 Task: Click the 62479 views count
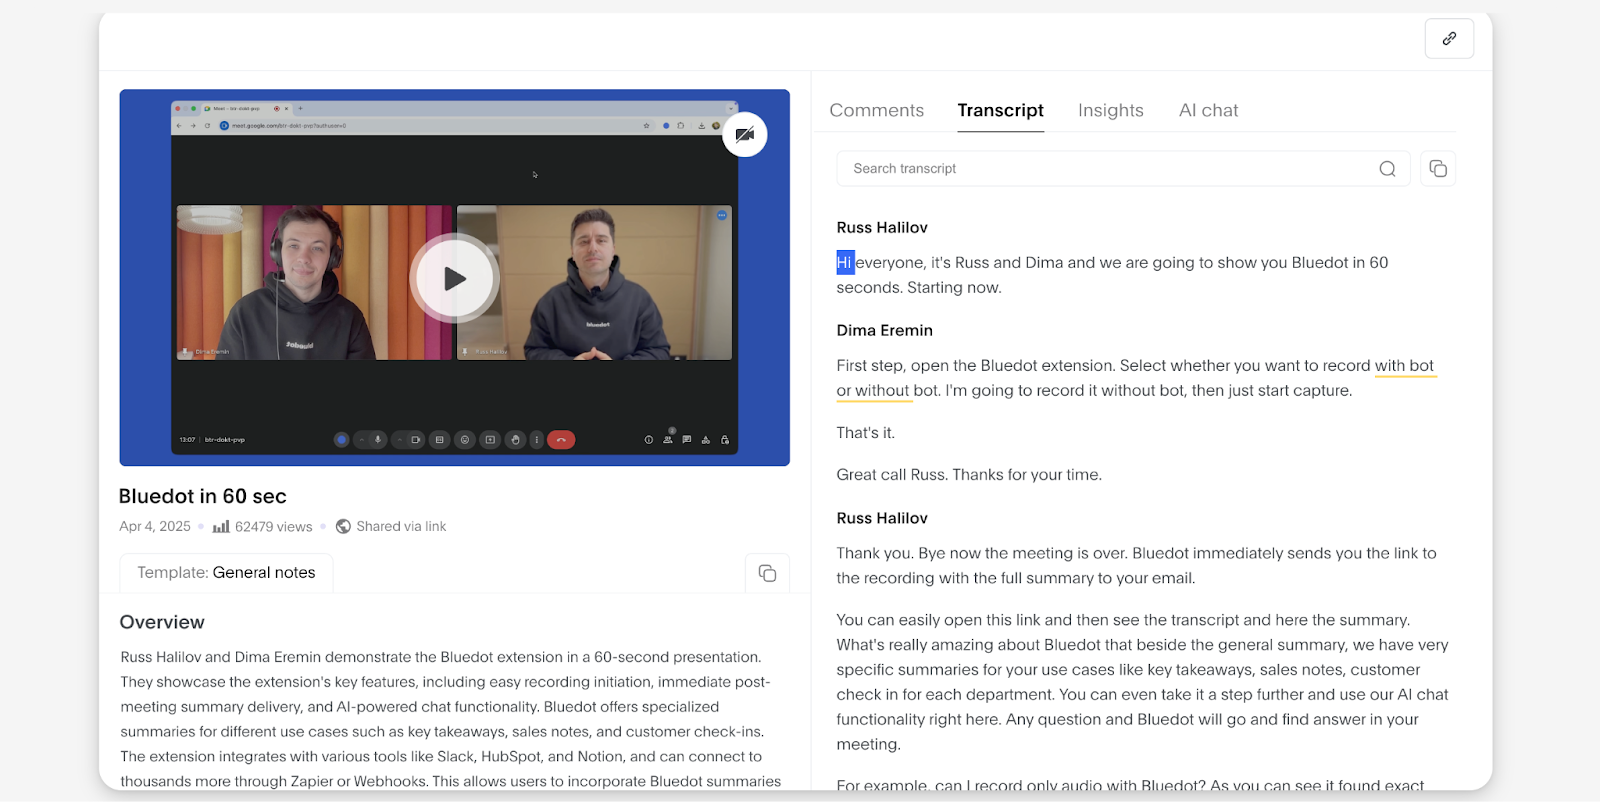273,527
